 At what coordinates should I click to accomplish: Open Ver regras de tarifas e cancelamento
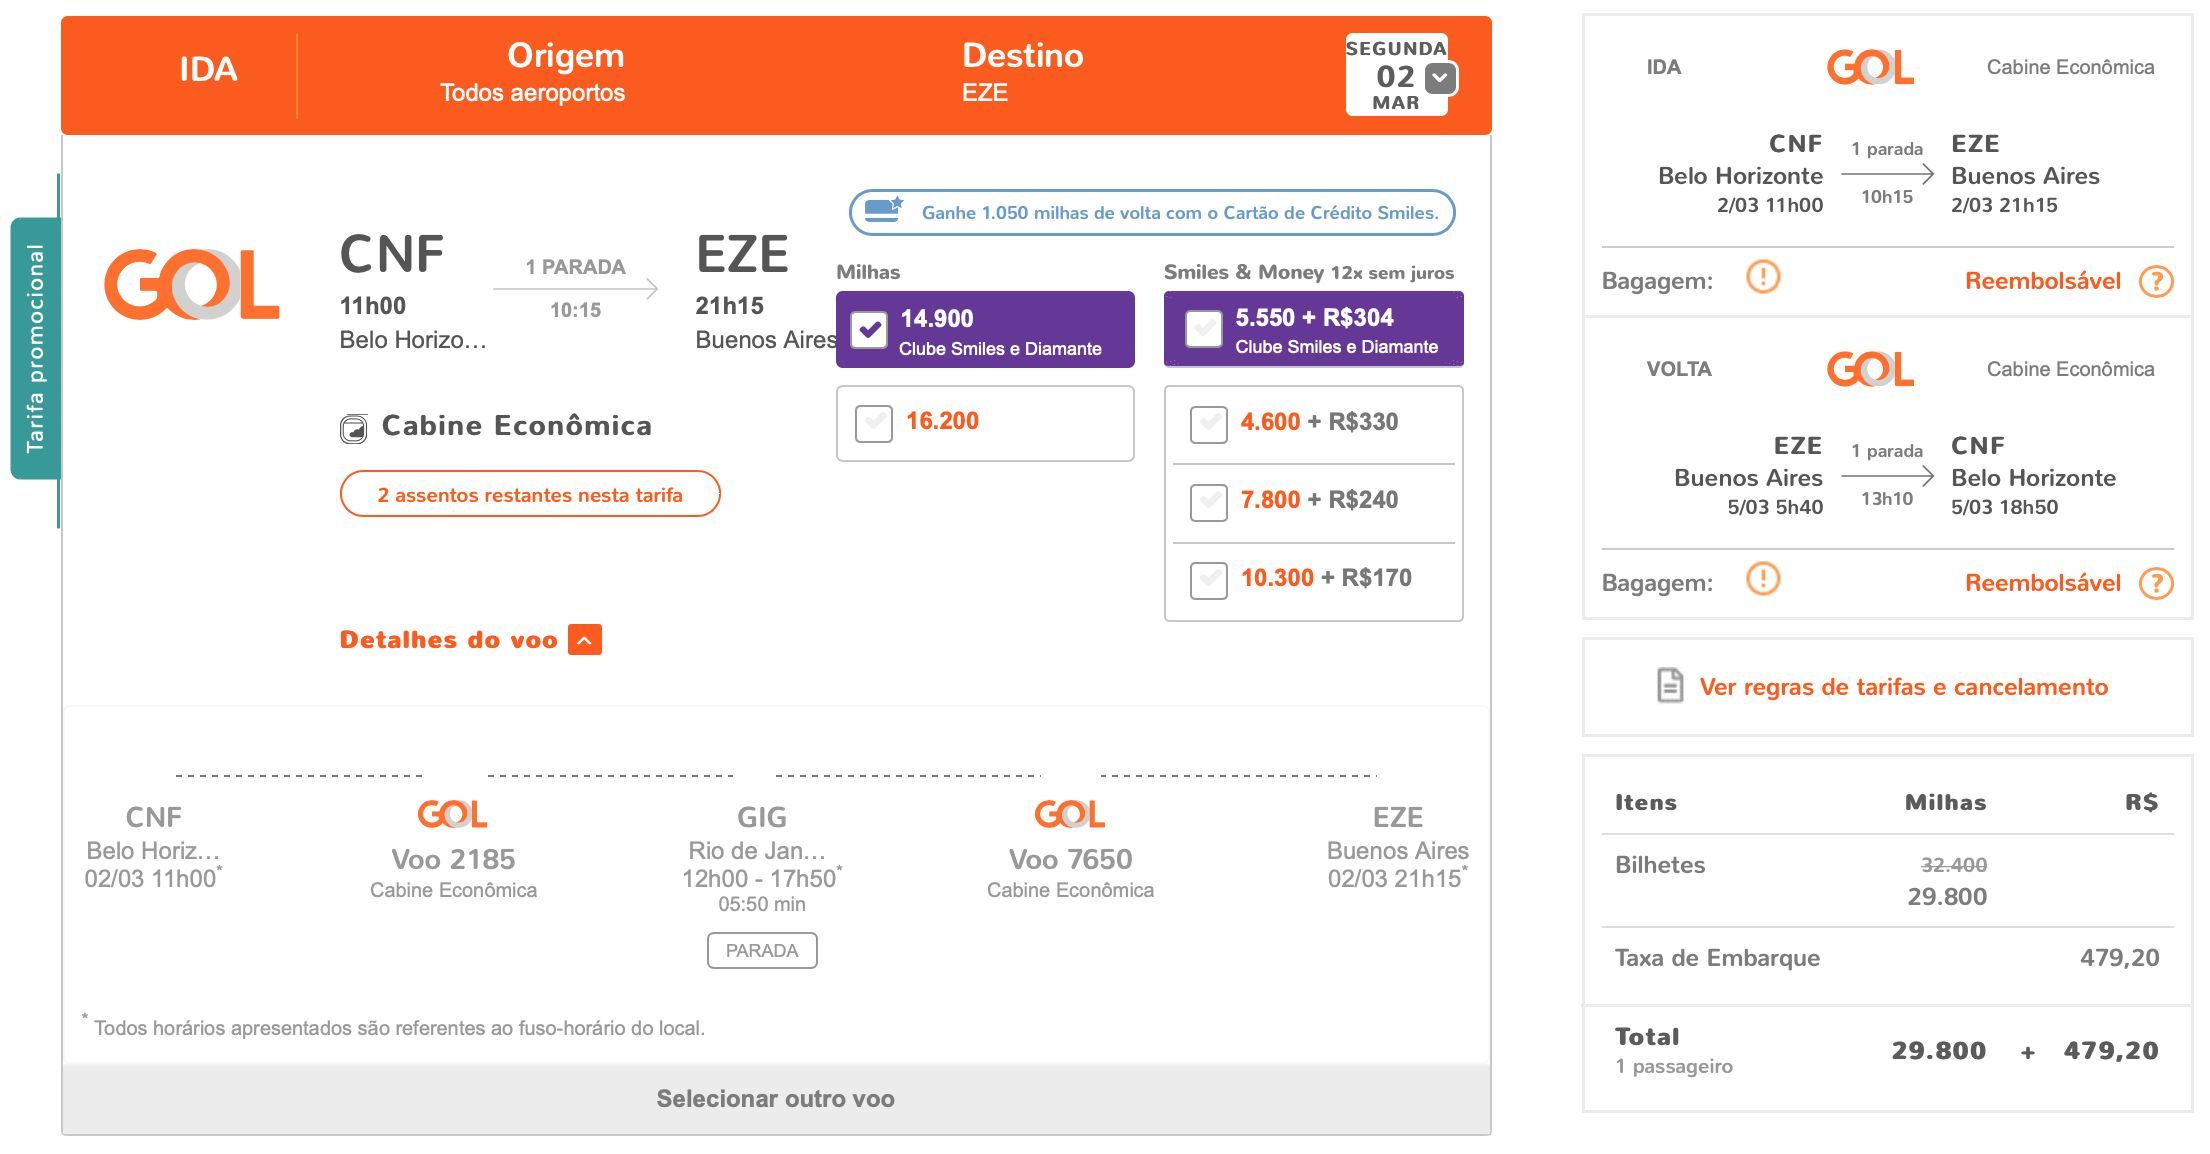click(x=1903, y=687)
